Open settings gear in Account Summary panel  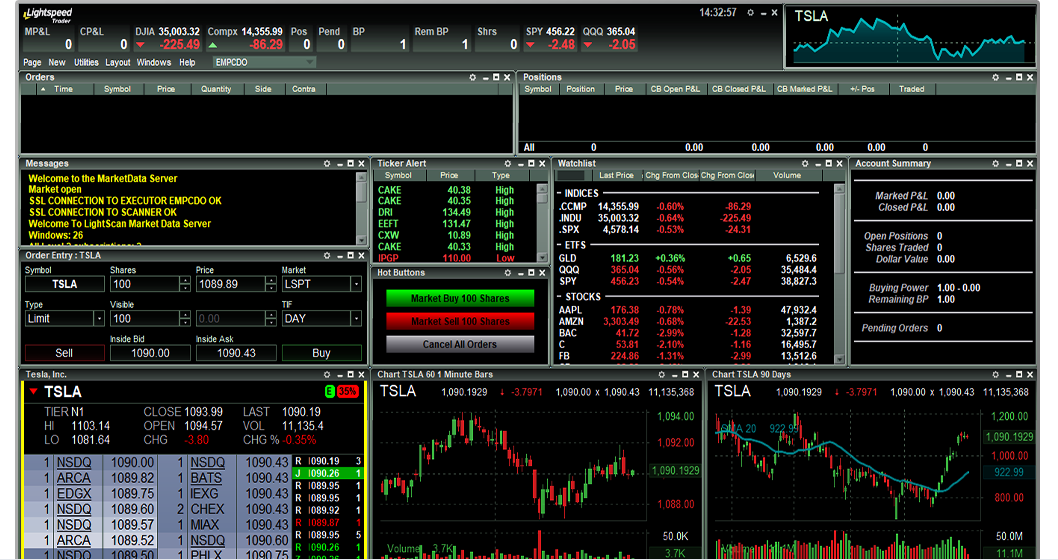(995, 164)
